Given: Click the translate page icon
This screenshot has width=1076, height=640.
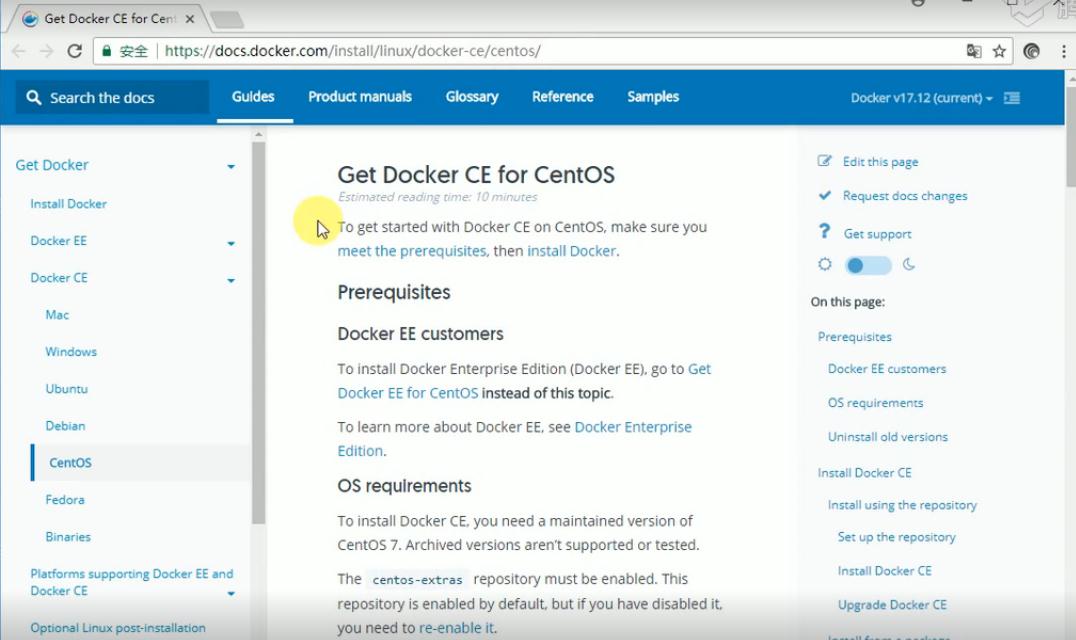Looking at the screenshot, I should point(974,51).
